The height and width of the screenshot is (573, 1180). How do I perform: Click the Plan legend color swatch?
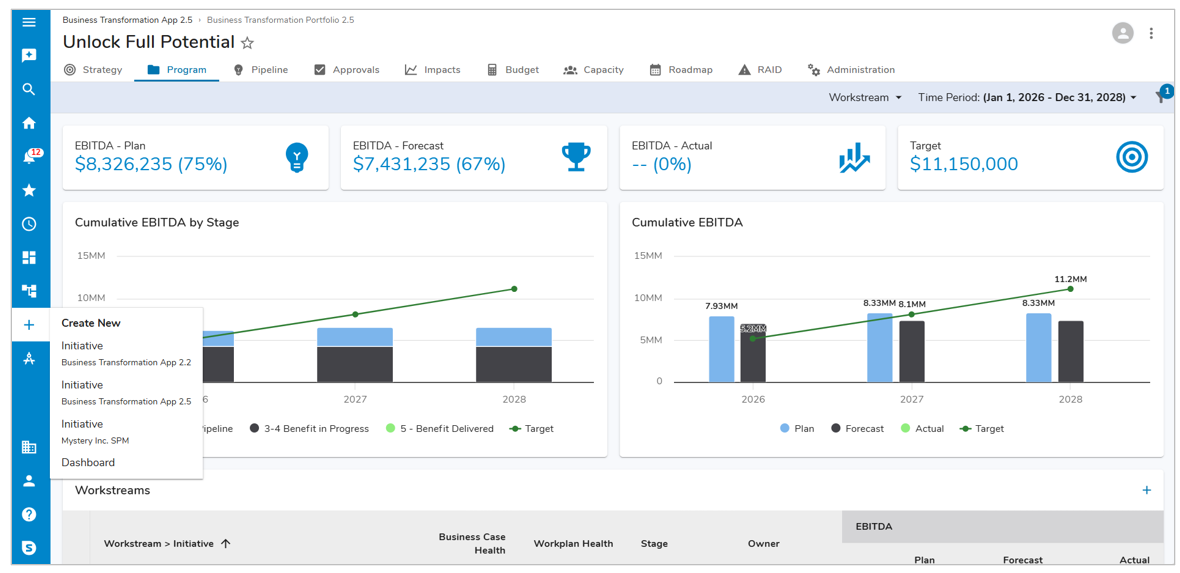[x=785, y=429]
